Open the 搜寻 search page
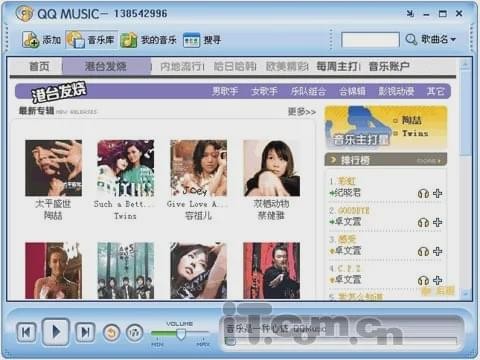480x360 pixels. pos(202,40)
